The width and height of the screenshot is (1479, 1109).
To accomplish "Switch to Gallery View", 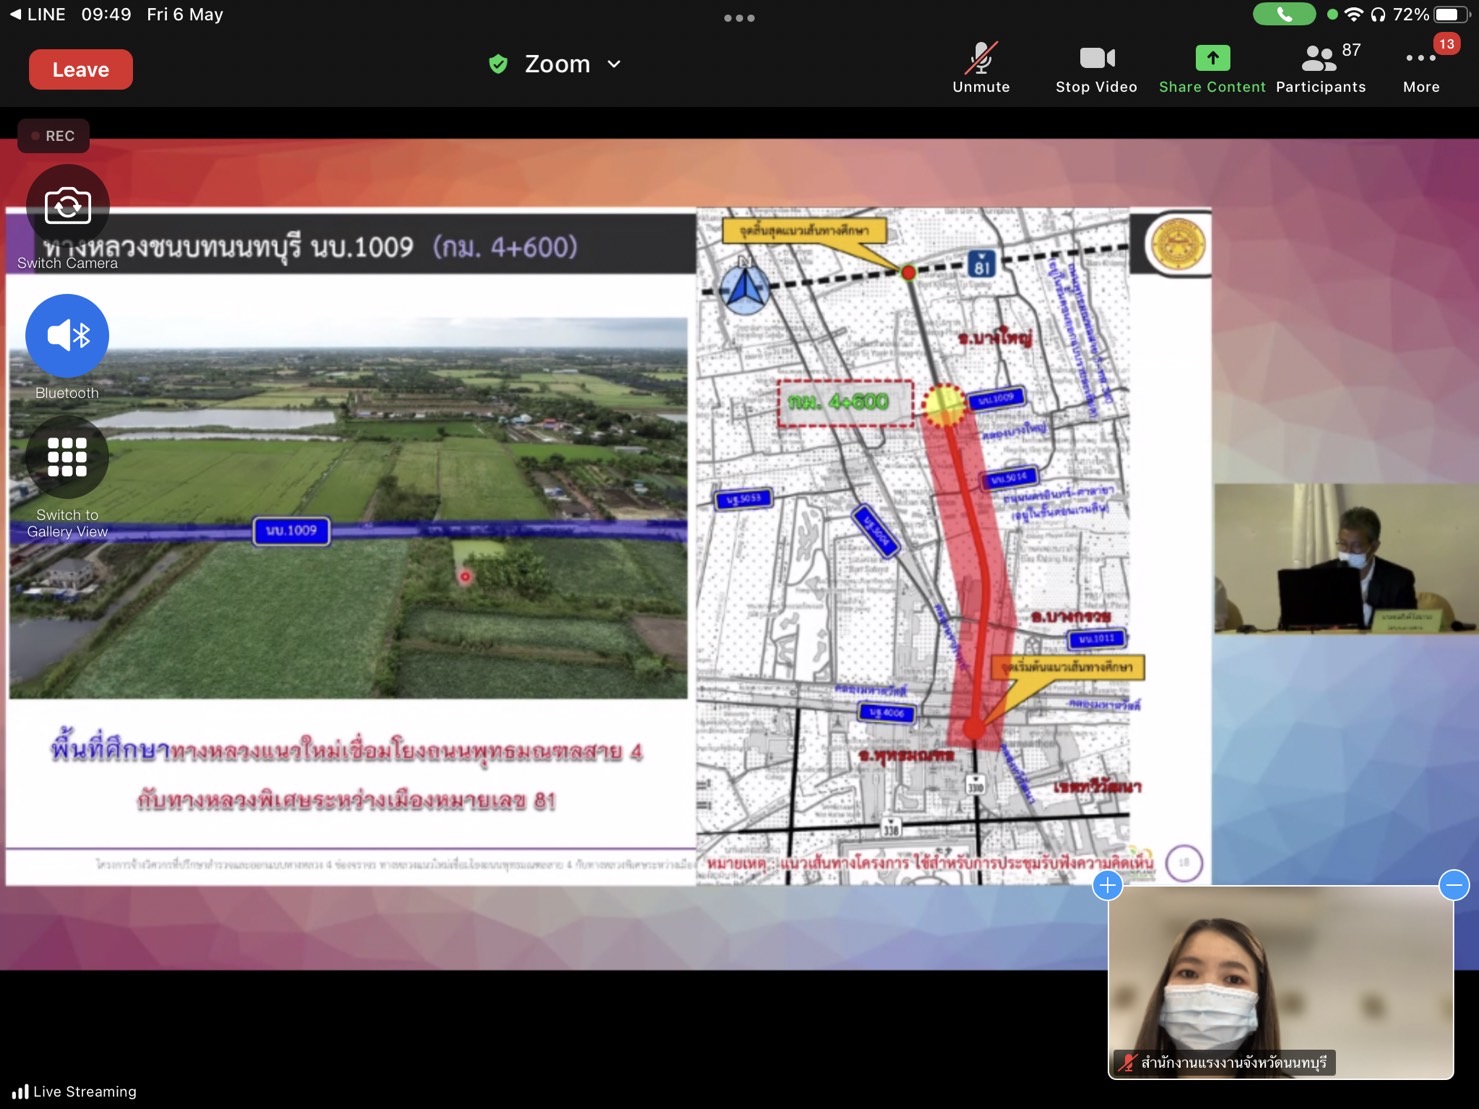I will (67, 458).
